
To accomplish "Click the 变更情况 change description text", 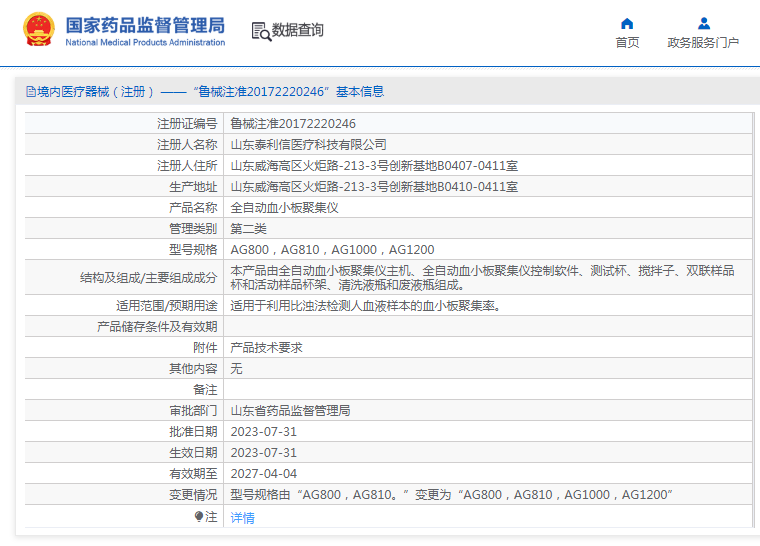I will (451, 495).
